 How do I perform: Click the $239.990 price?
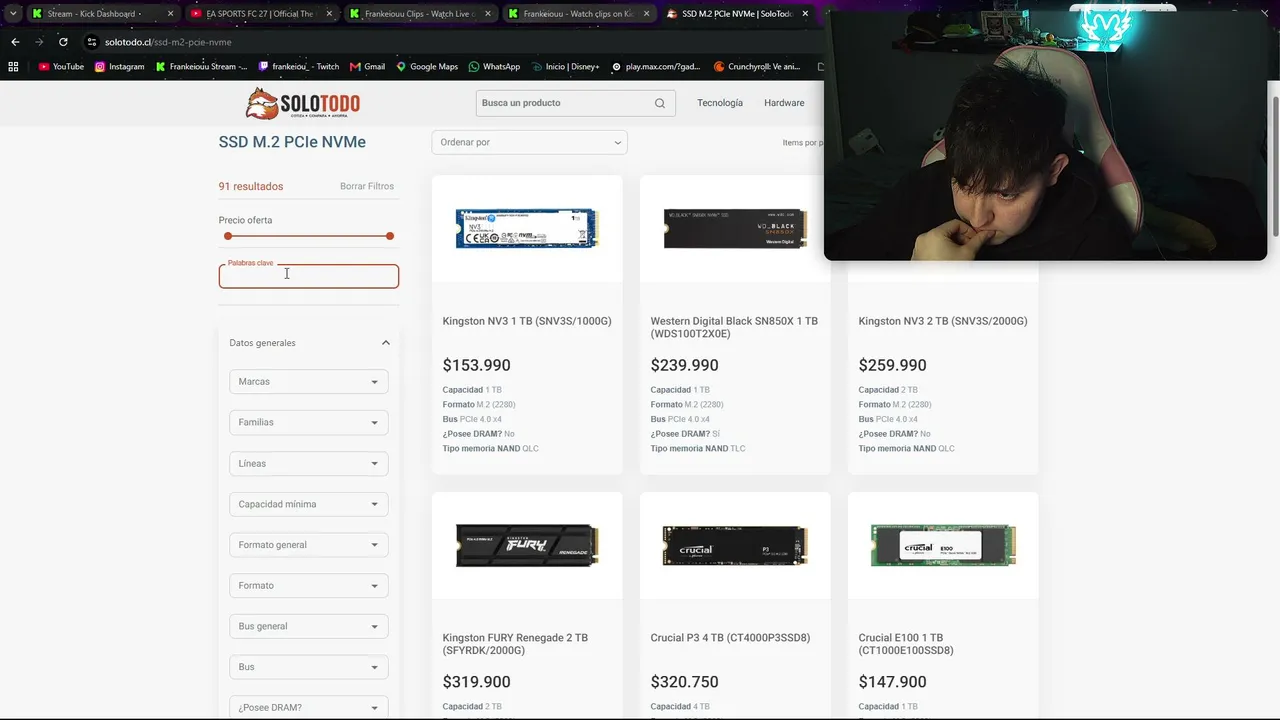(x=685, y=365)
